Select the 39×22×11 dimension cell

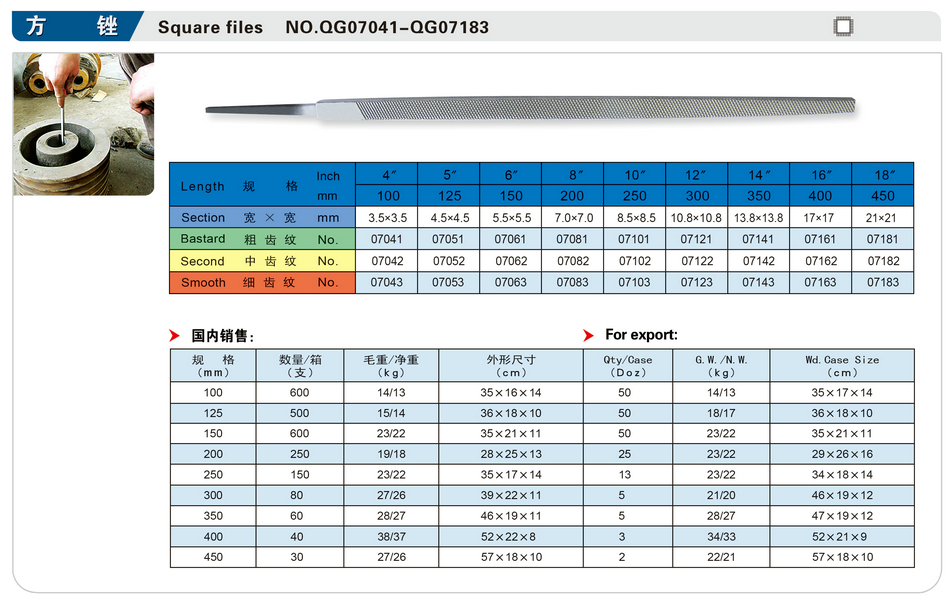(511, 496)
